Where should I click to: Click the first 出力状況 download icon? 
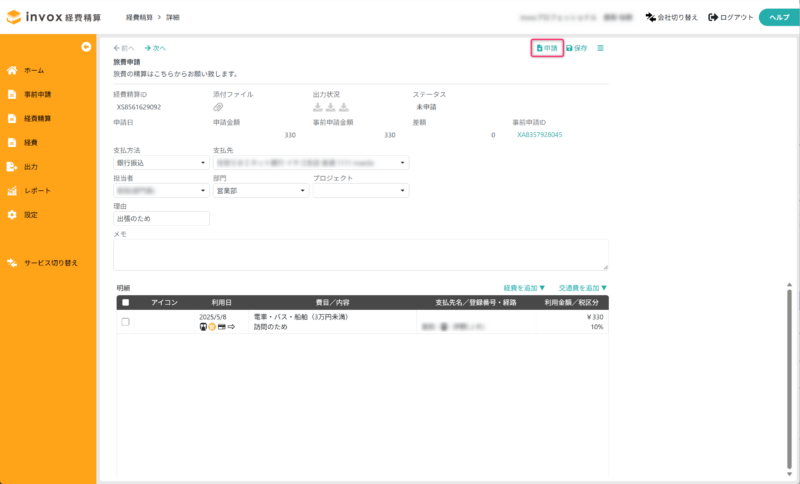(x=317, y=107)
